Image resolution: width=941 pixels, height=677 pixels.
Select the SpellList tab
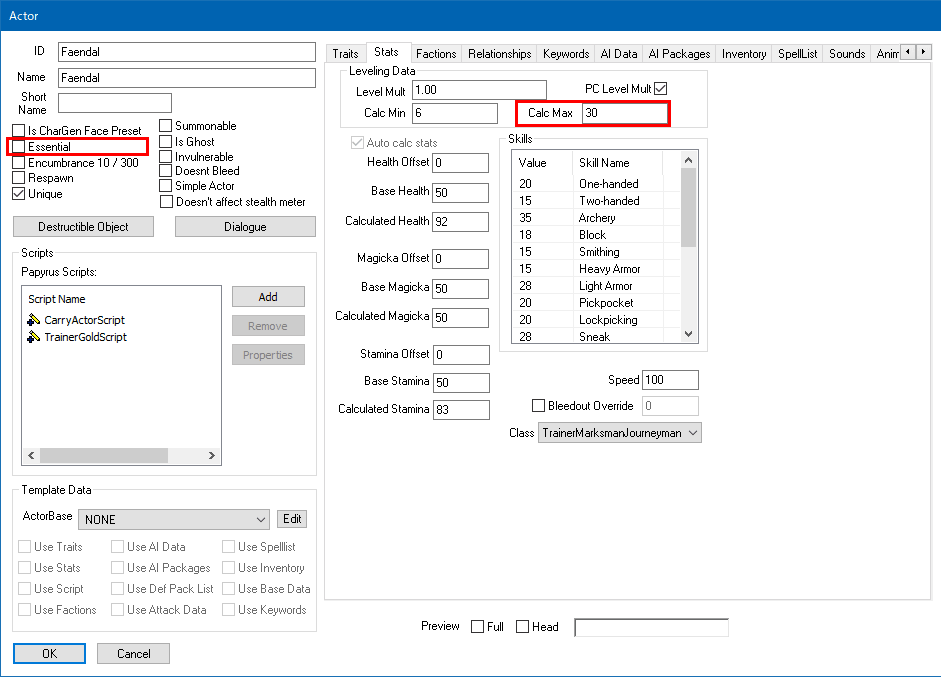(x=798, y=54)
